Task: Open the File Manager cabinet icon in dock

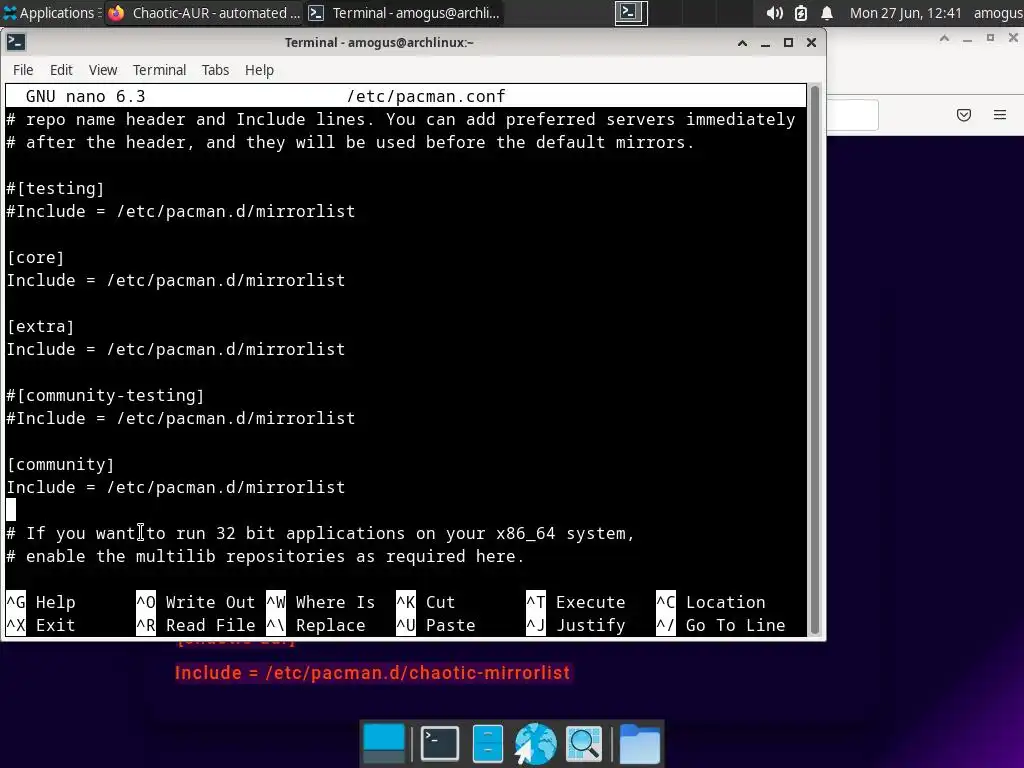Action: click(487, 743)
